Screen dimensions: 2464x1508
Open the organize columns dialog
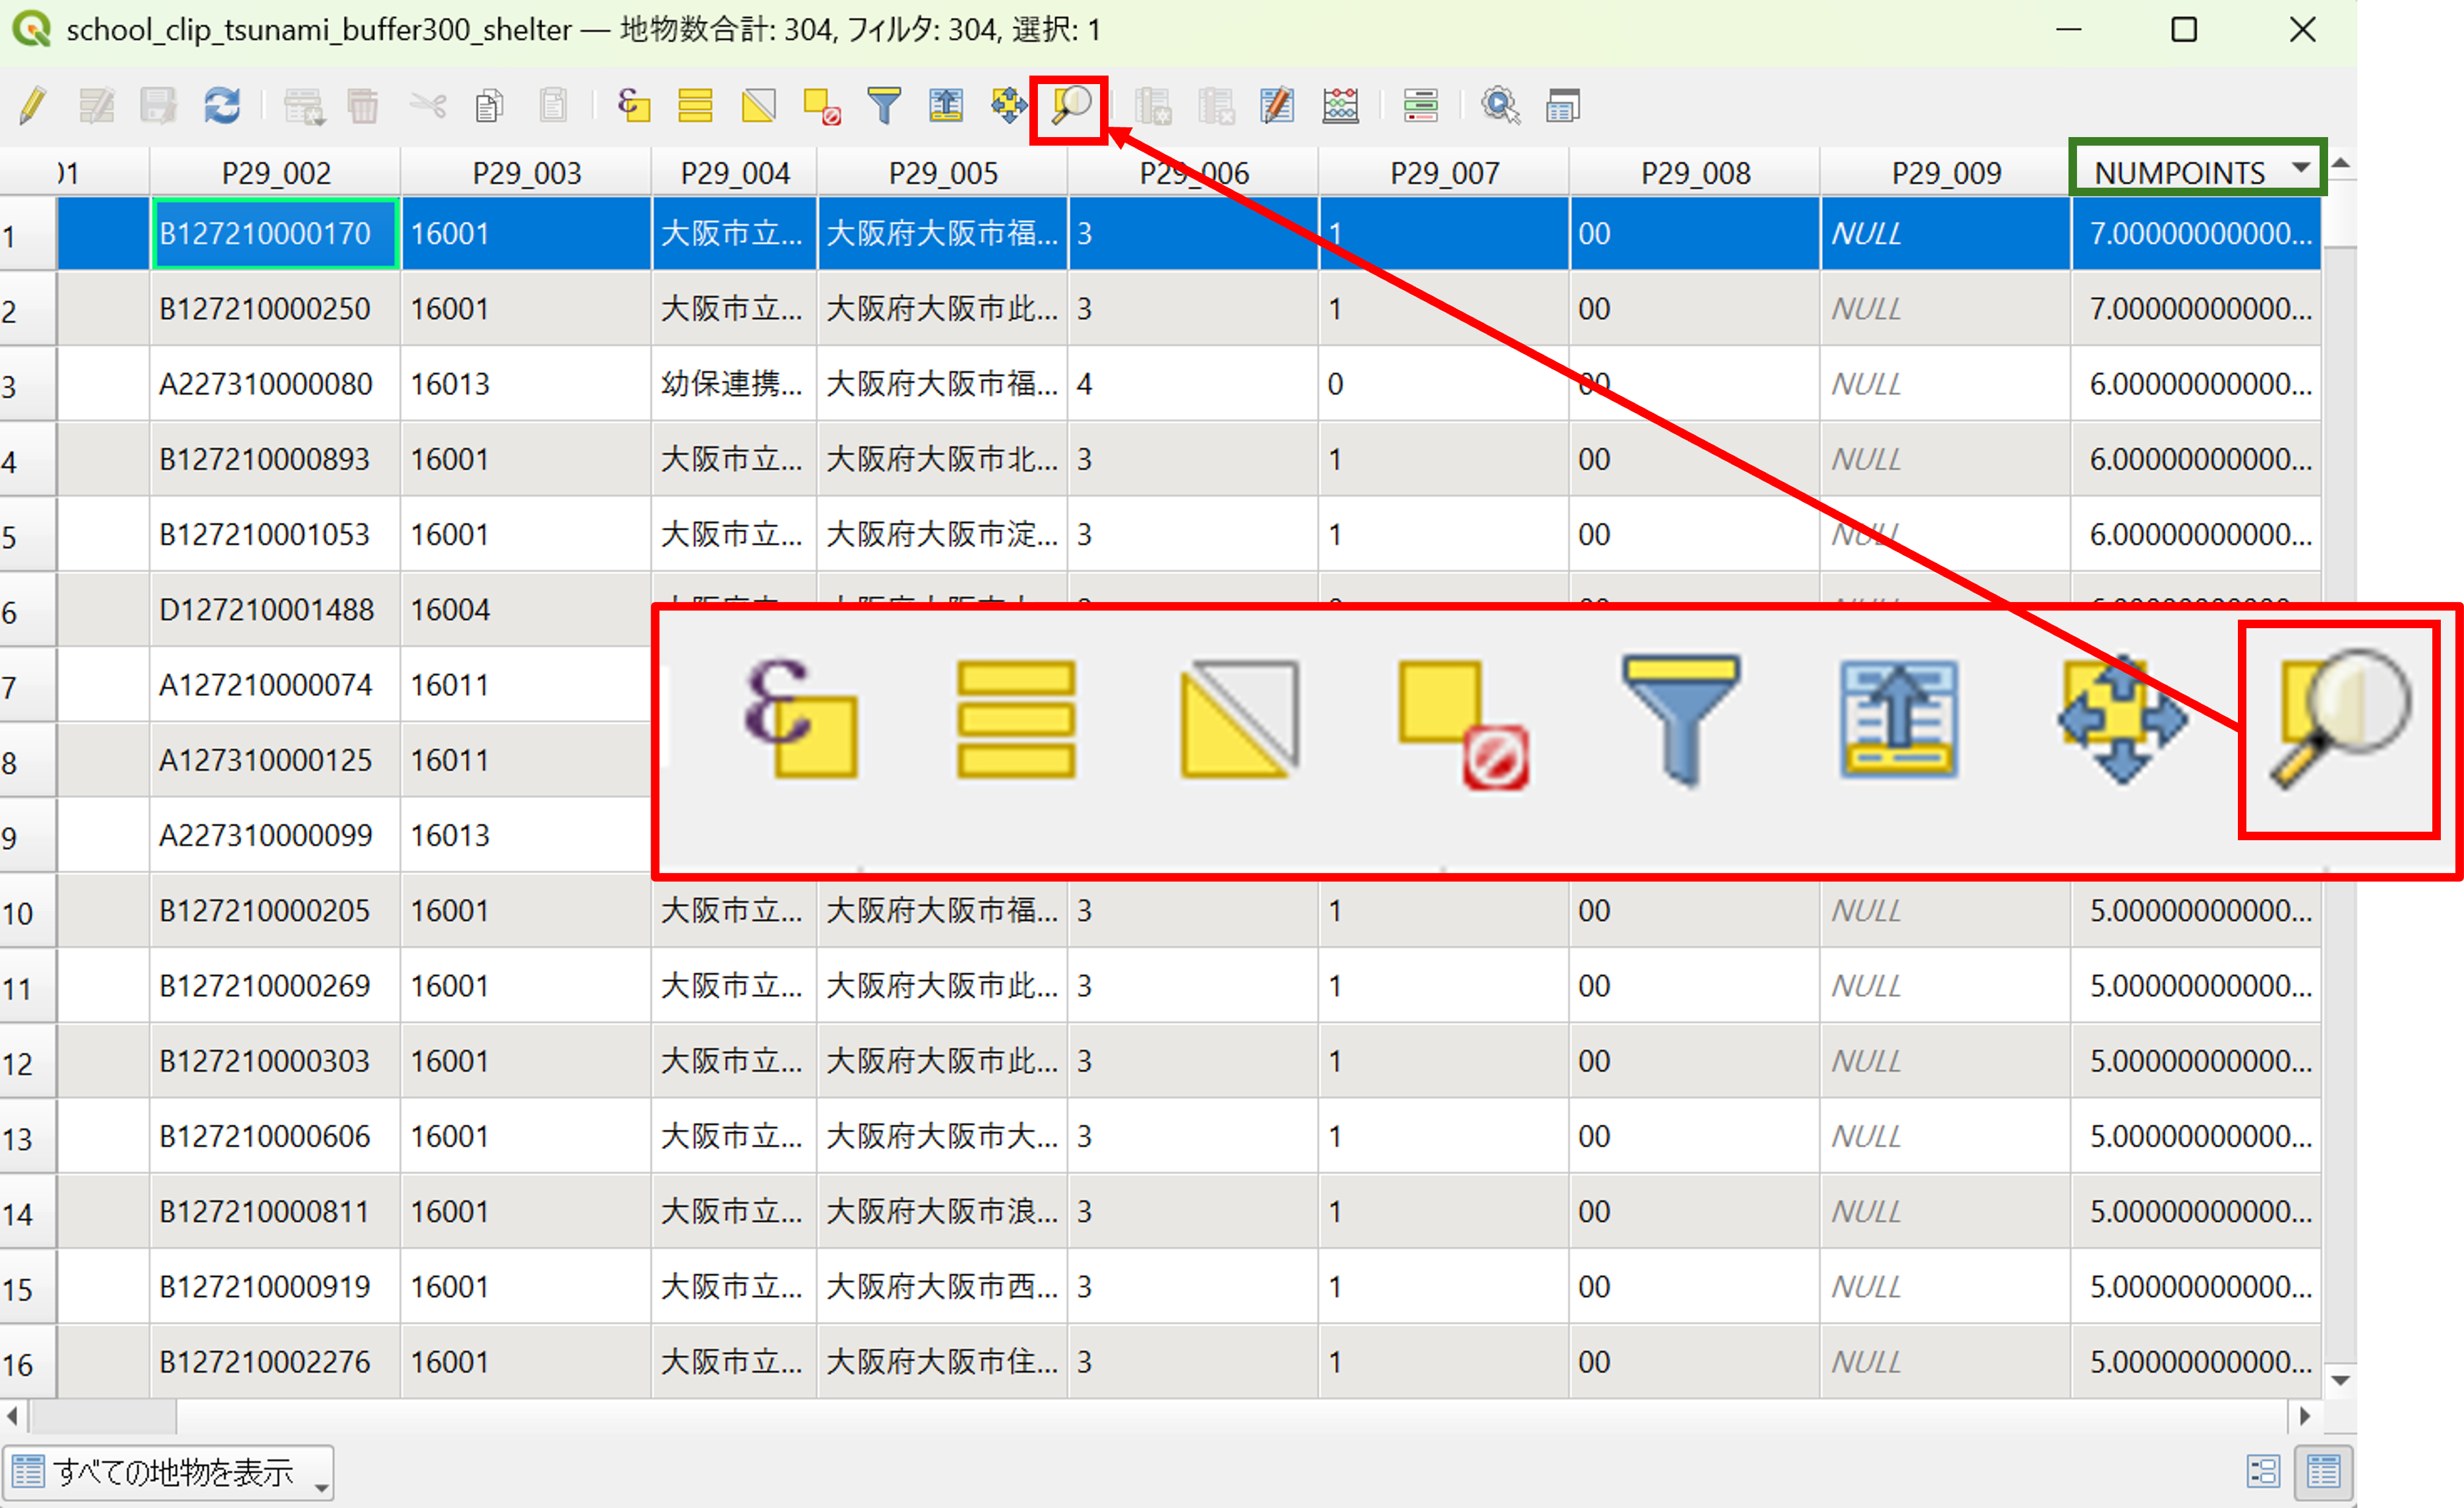[1278, 105]
